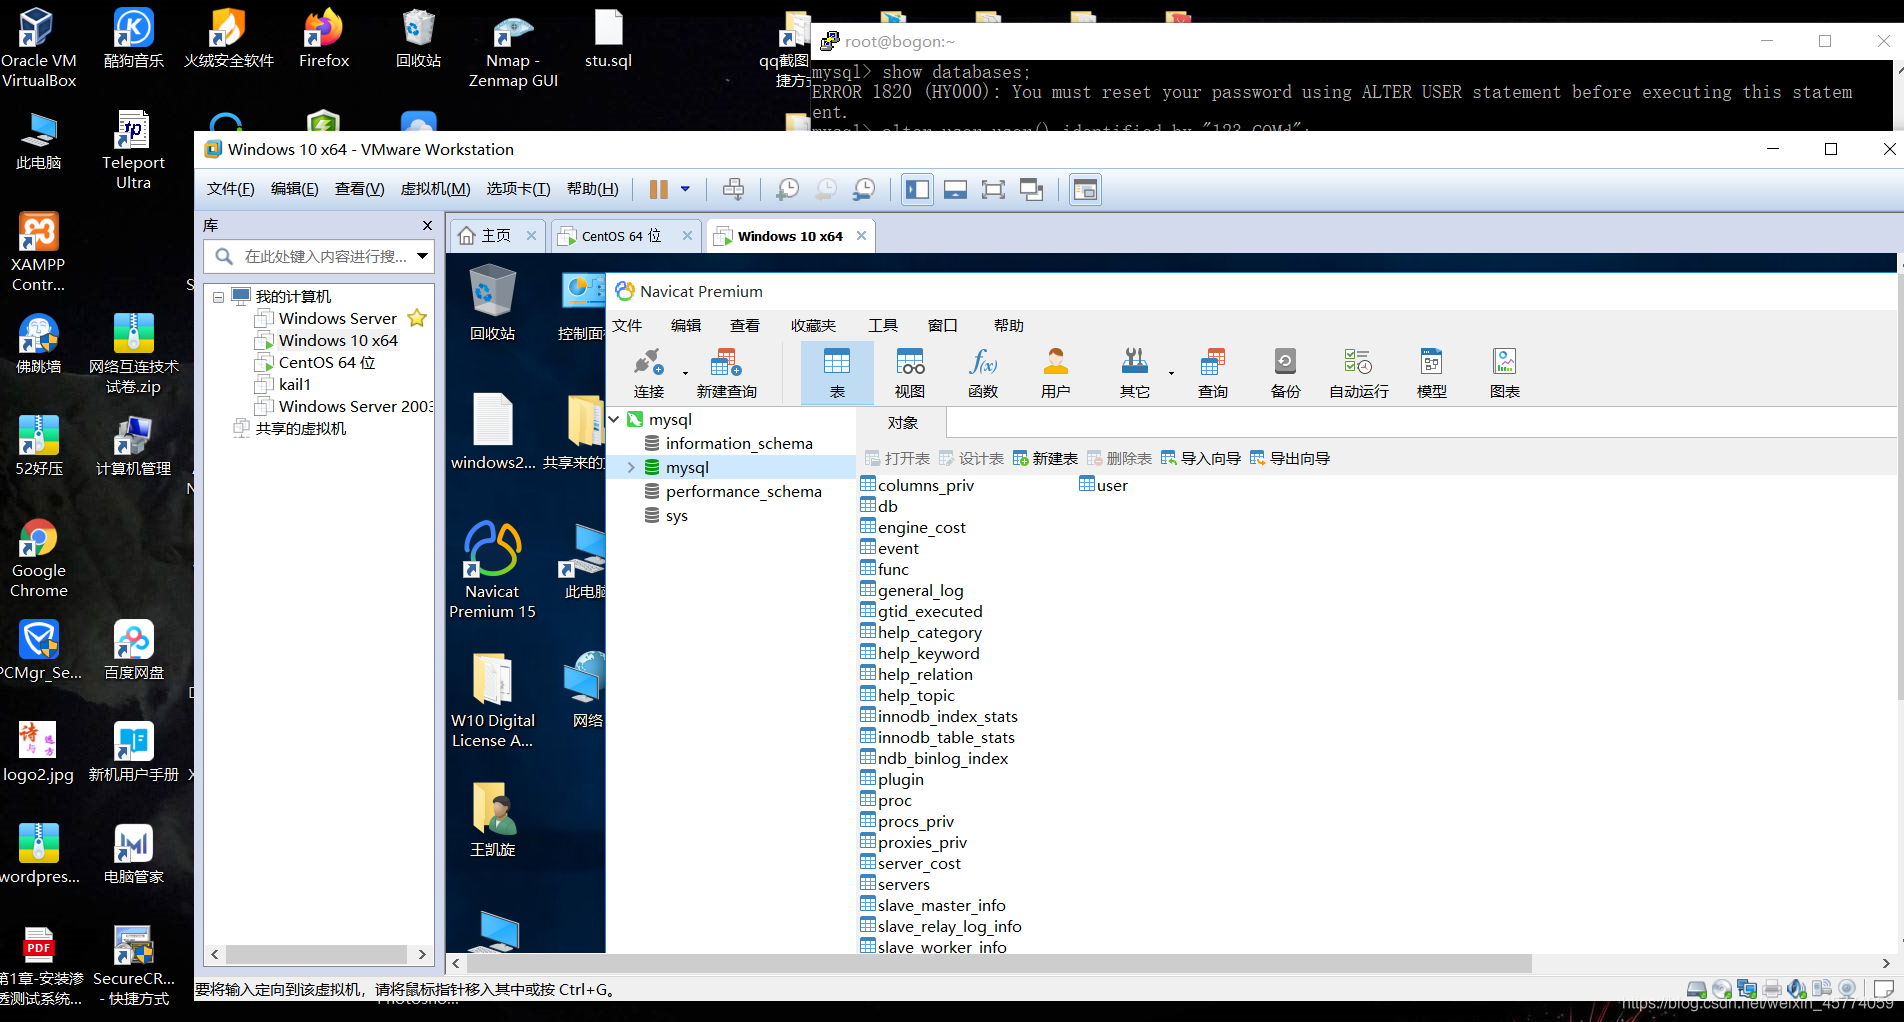Click VMware revert to snapshot icon
Screen dimensions: 1904x1022
point(826,189)
